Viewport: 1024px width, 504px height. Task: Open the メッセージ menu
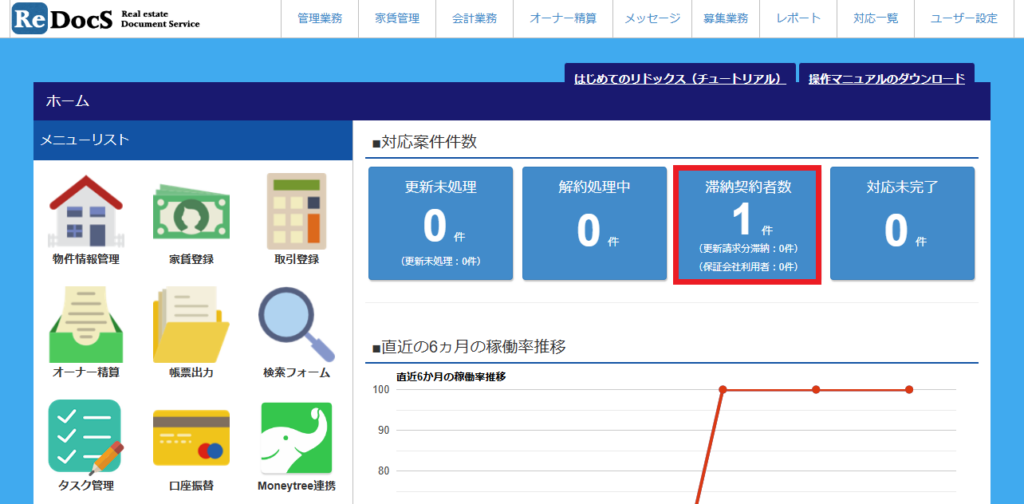tap(652, 19)
